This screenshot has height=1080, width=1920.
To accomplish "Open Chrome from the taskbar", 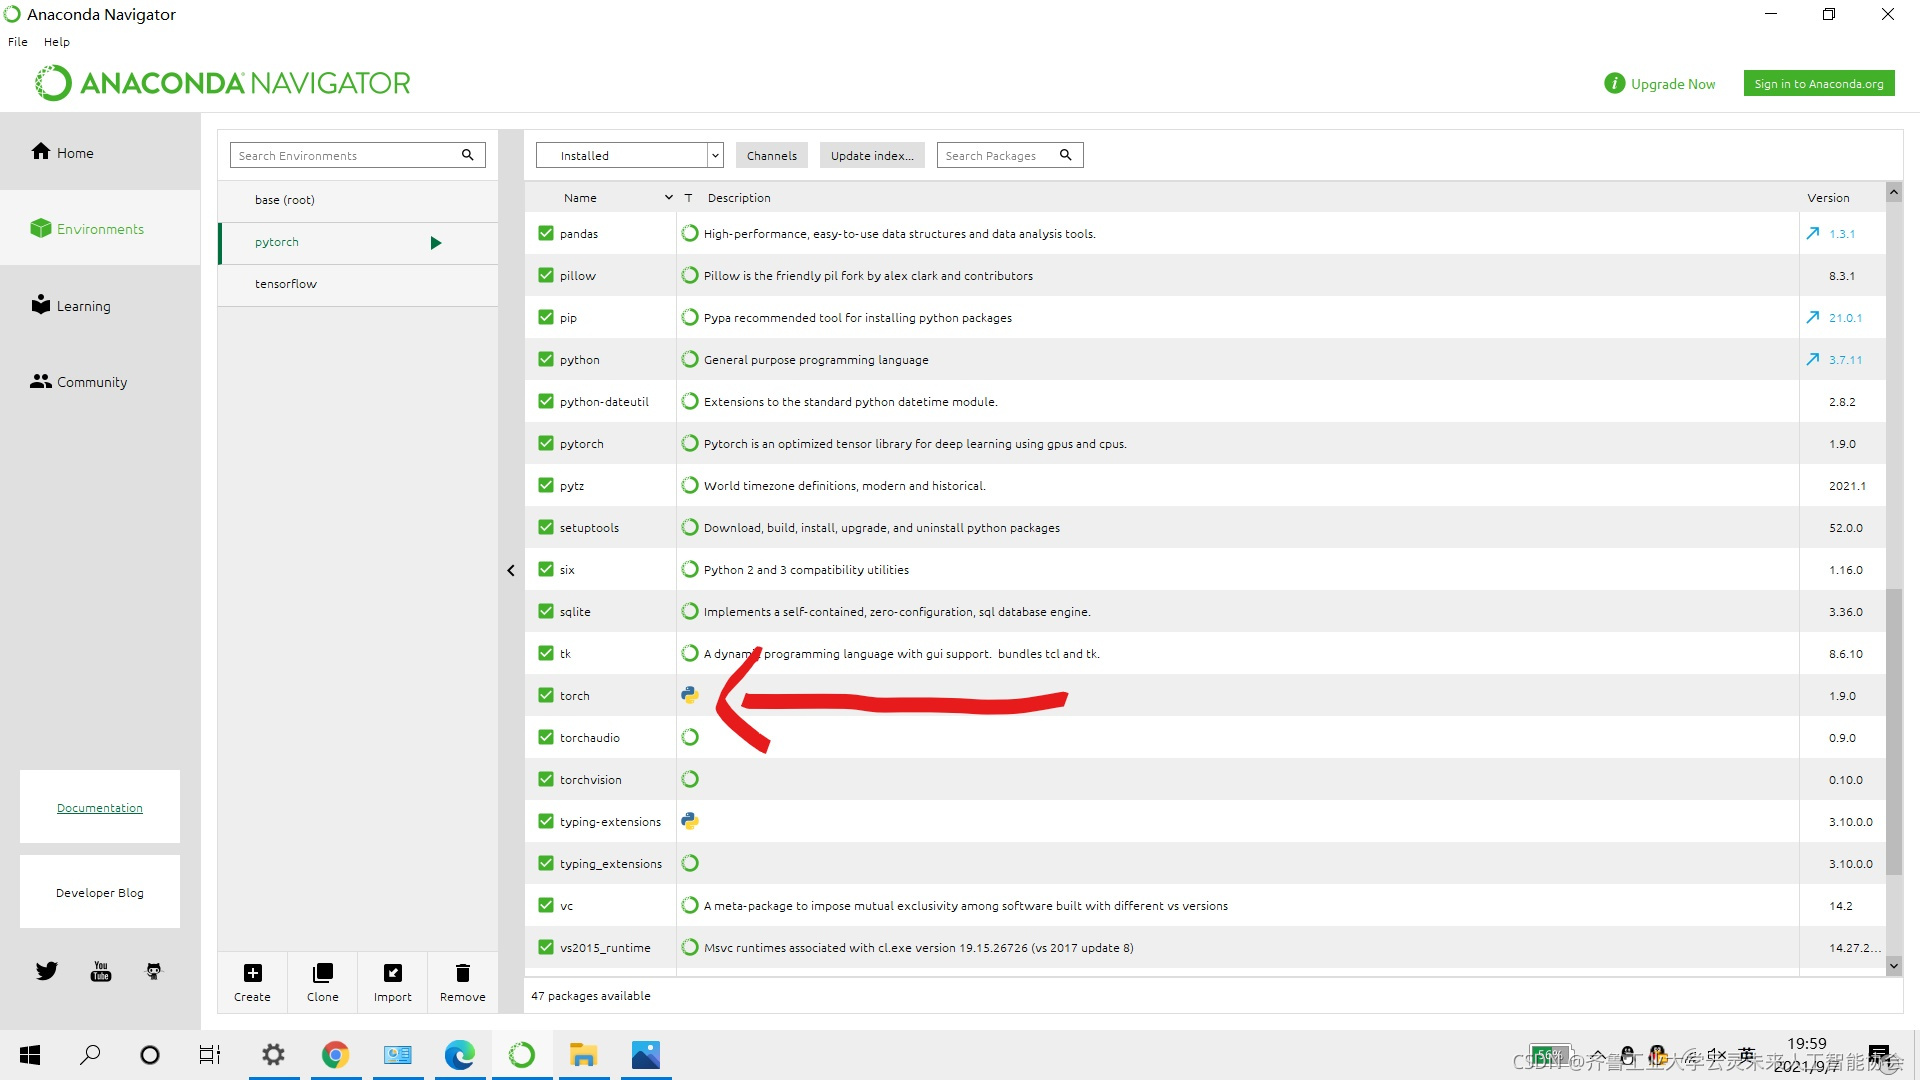I will (x=335, y=1055).
